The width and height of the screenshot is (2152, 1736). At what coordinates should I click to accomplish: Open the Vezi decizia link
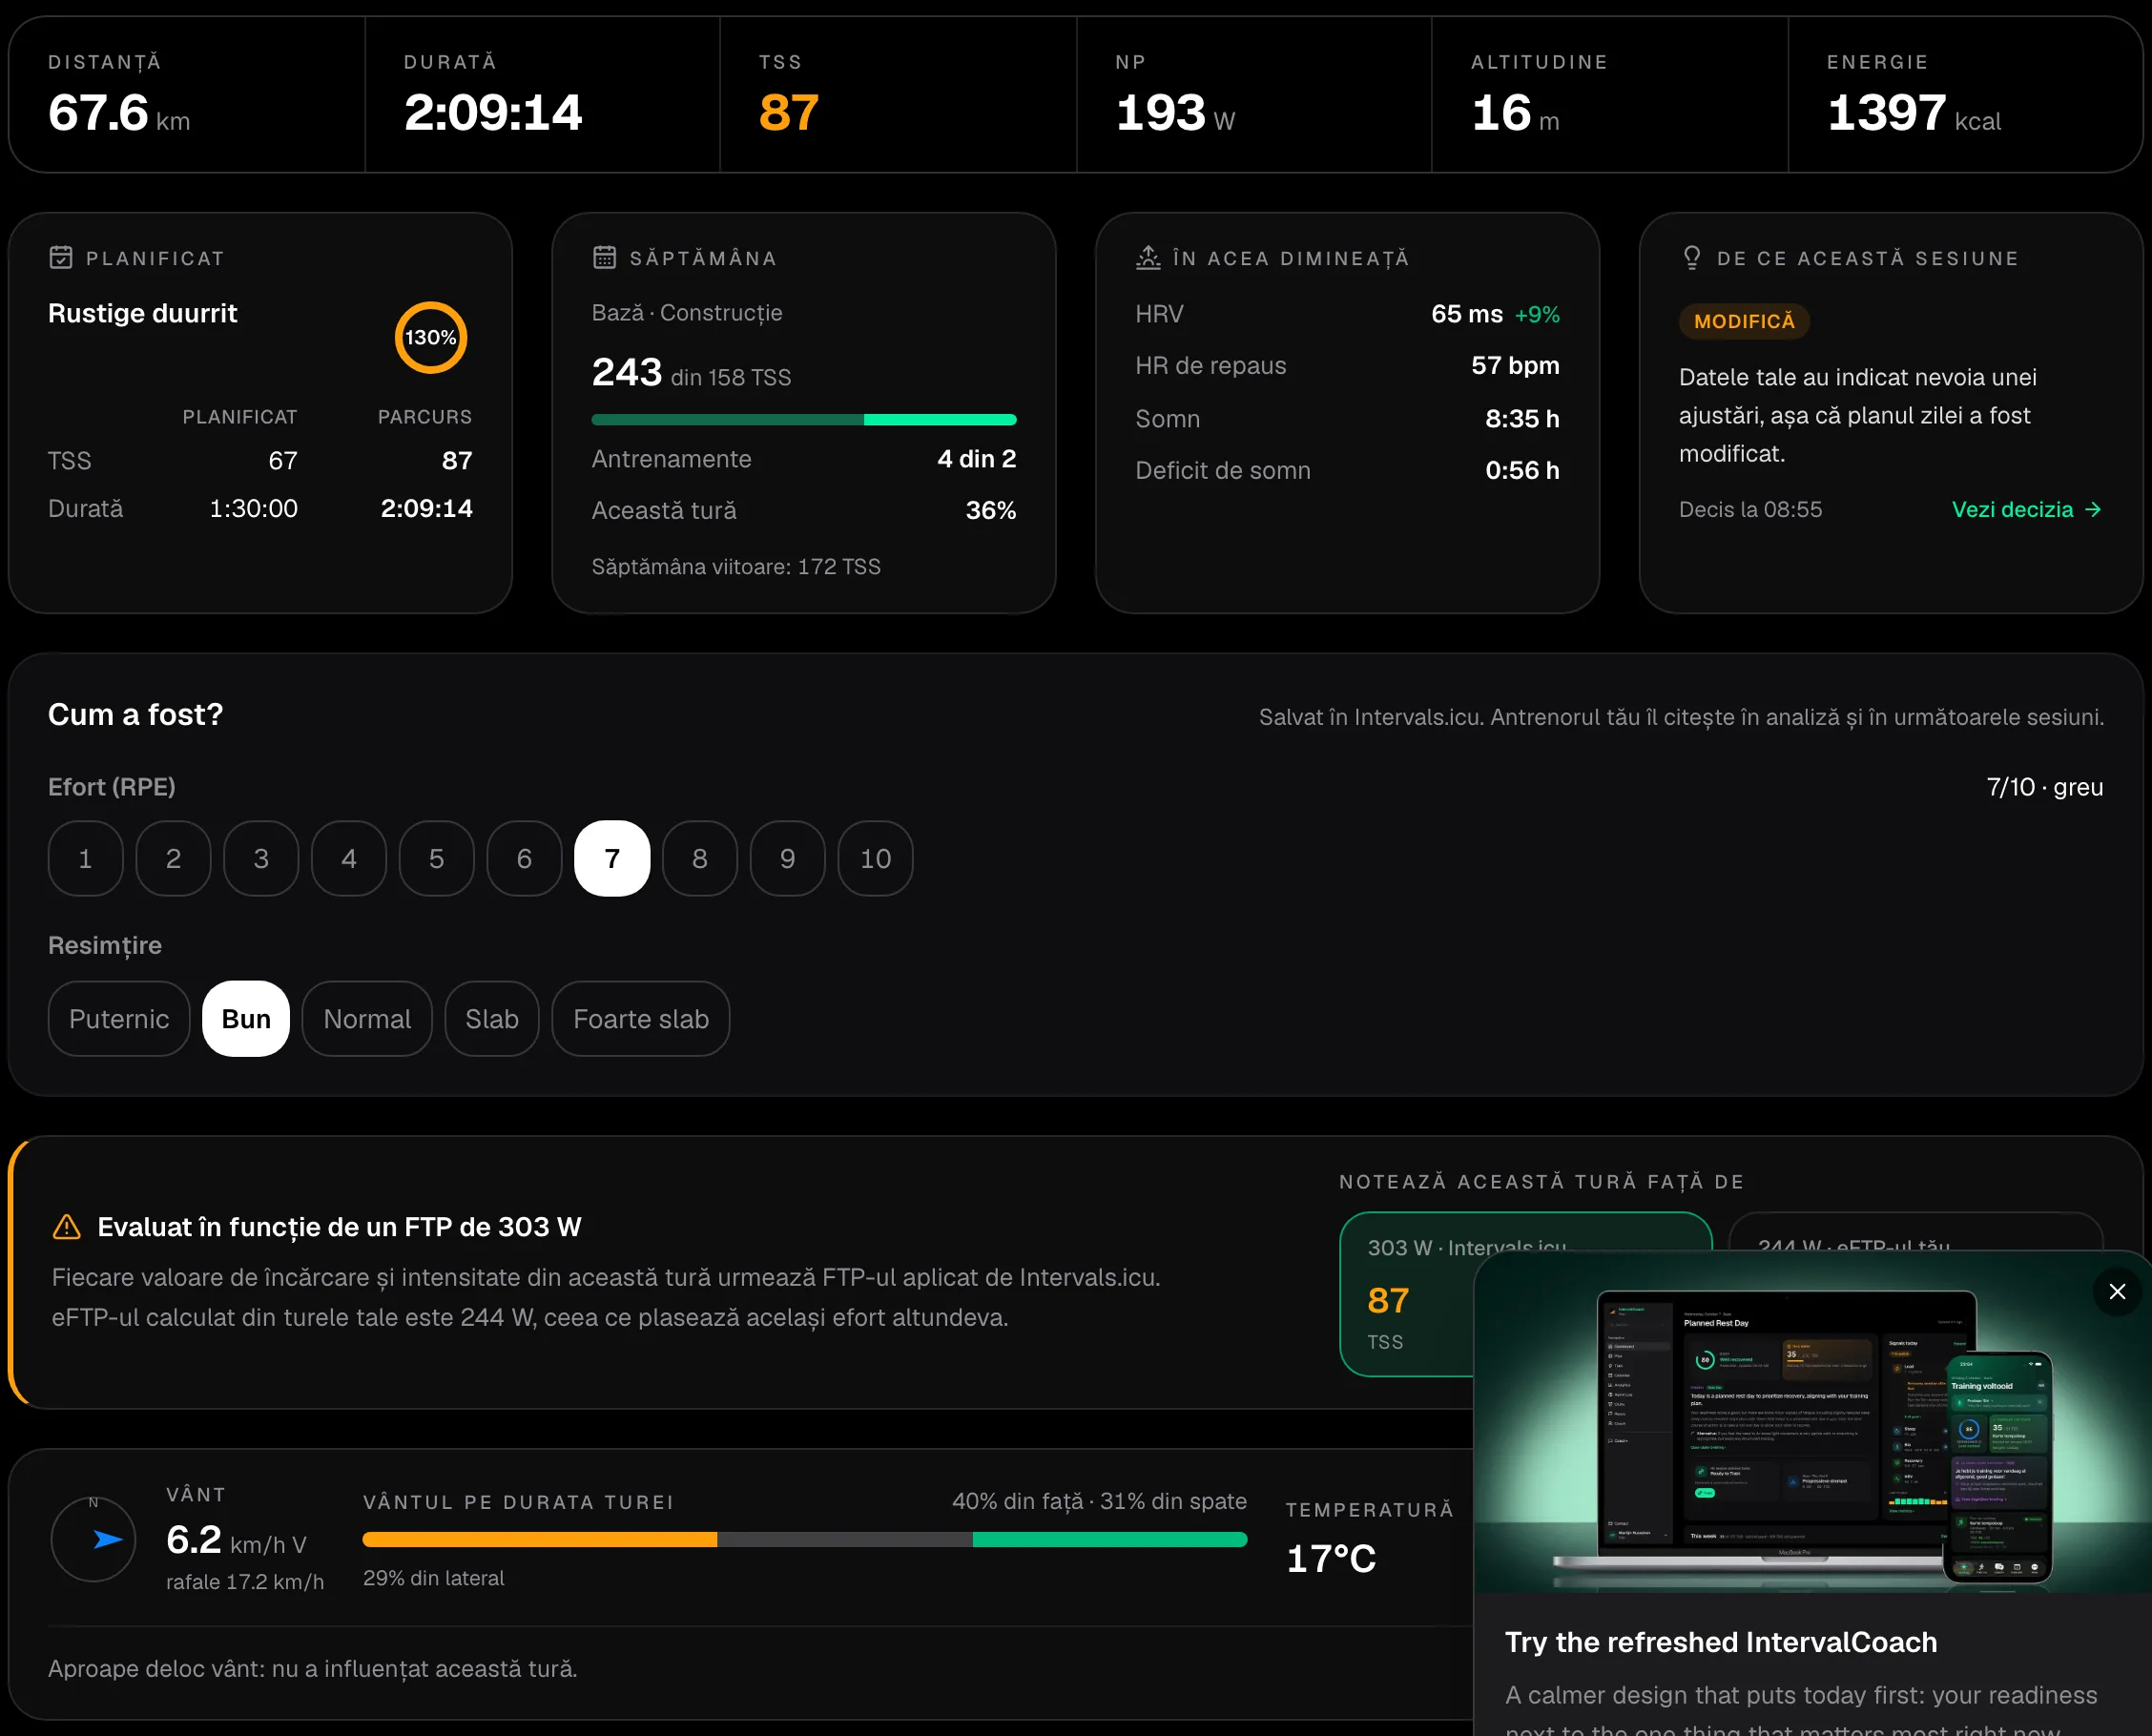point(2027,509)
